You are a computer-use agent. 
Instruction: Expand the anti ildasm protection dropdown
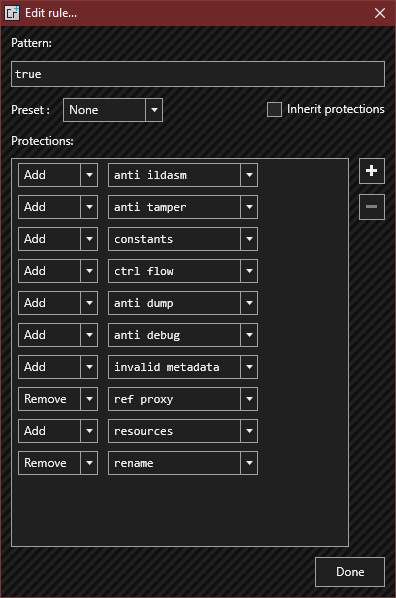point(183,175)
